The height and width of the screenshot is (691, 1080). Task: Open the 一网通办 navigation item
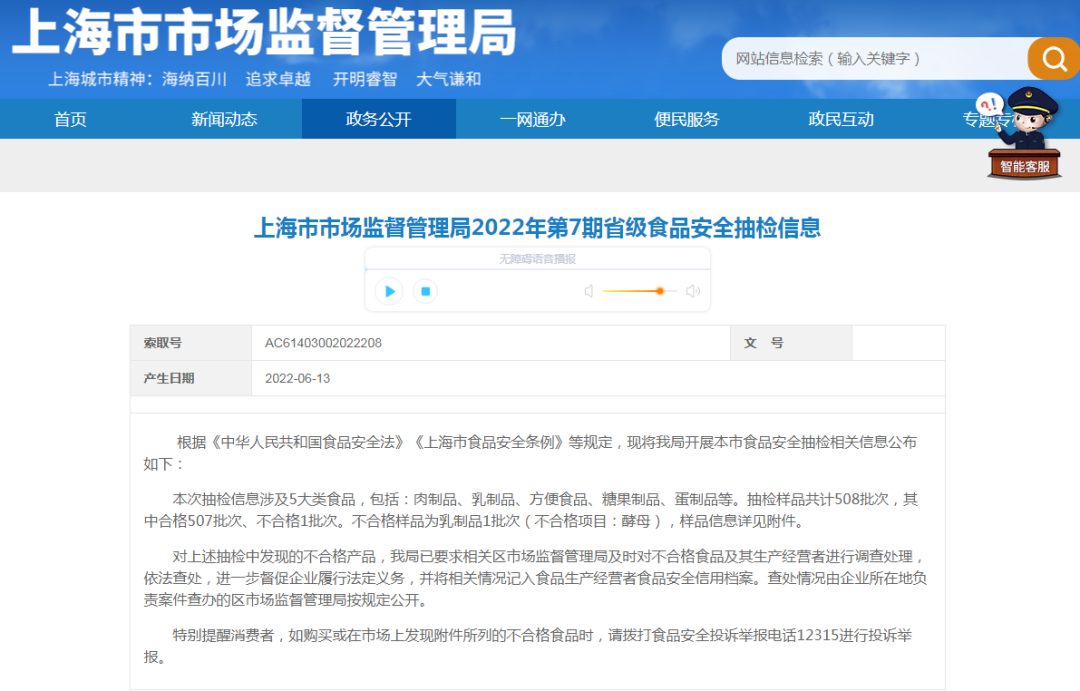click(533, 119)
